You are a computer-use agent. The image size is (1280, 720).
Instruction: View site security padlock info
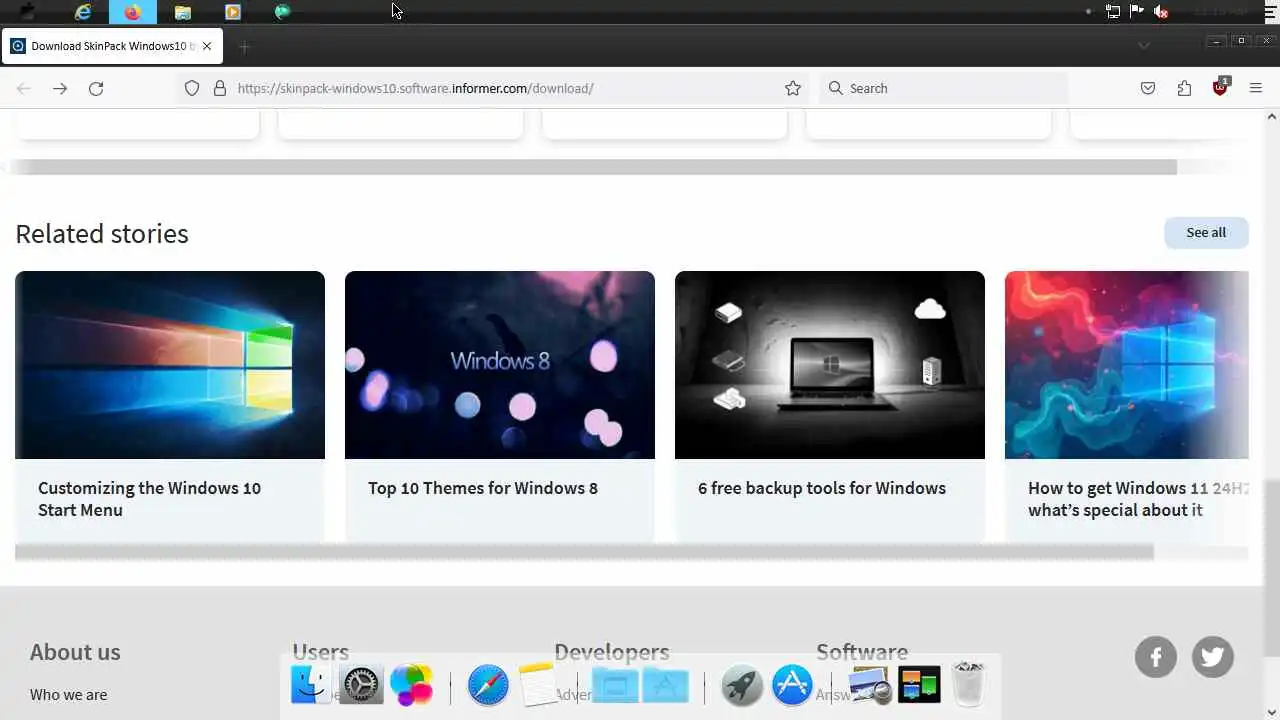point(220,88)
